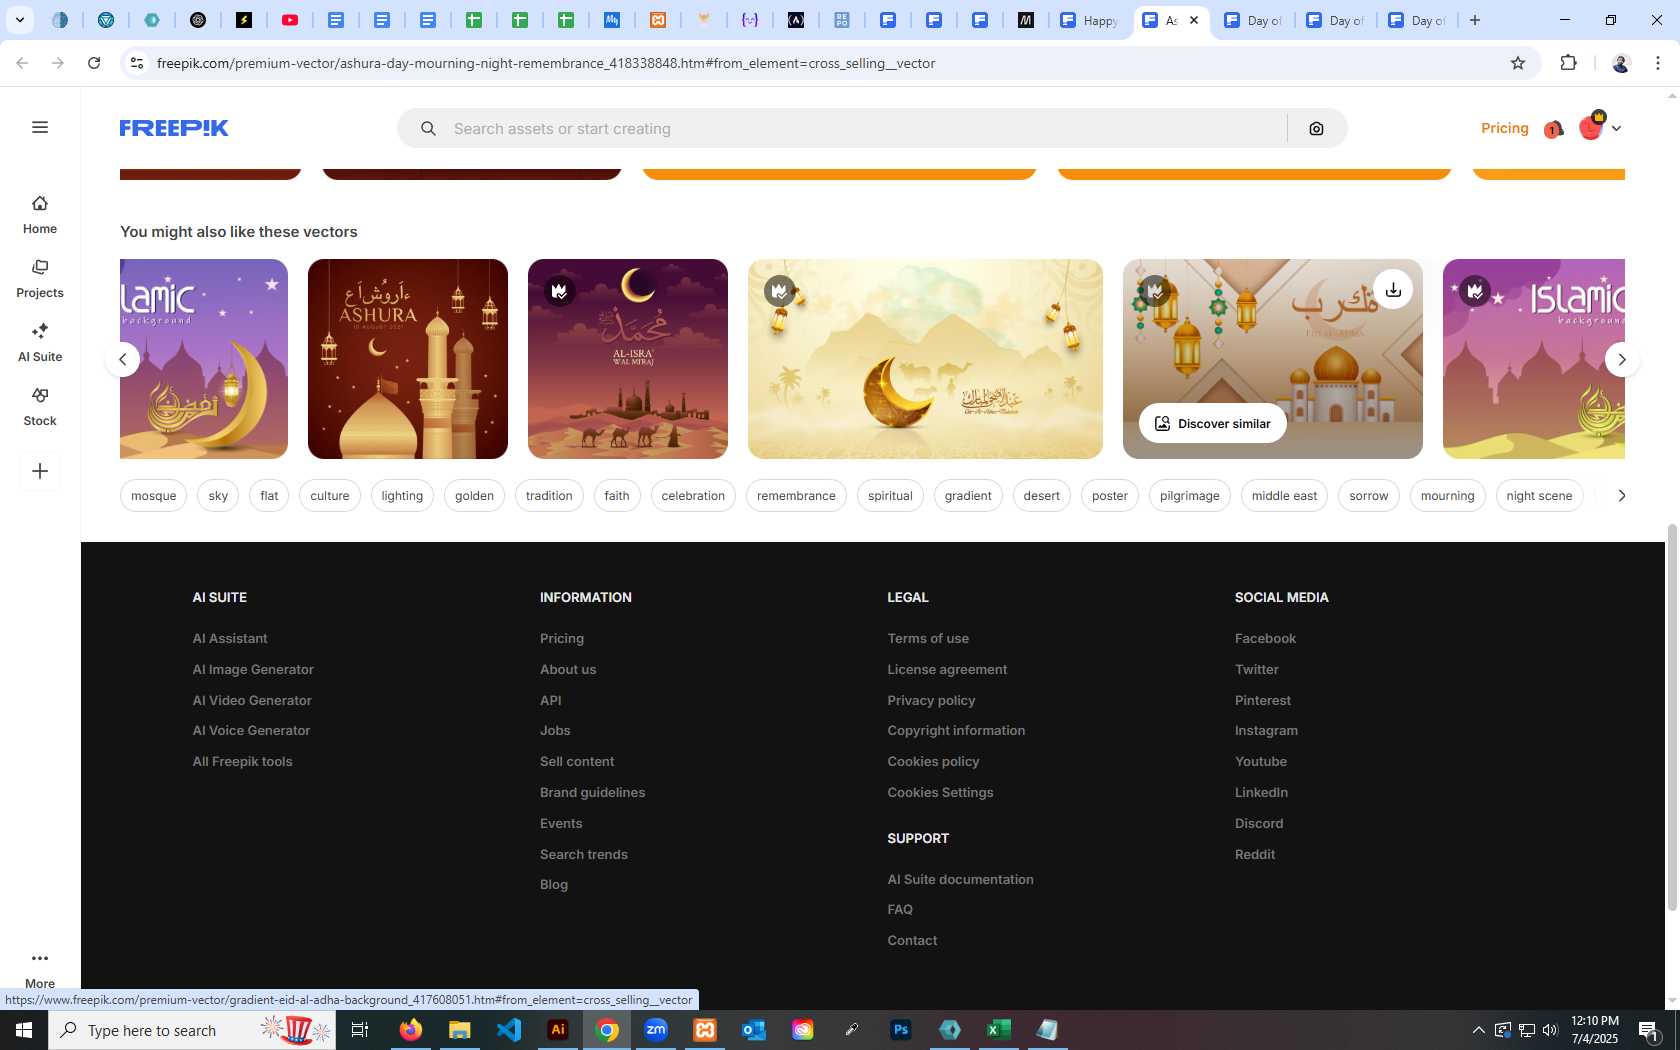Open the More menu in the sidebar
The image size is (1680, 1050).
(x=40, y=969)
